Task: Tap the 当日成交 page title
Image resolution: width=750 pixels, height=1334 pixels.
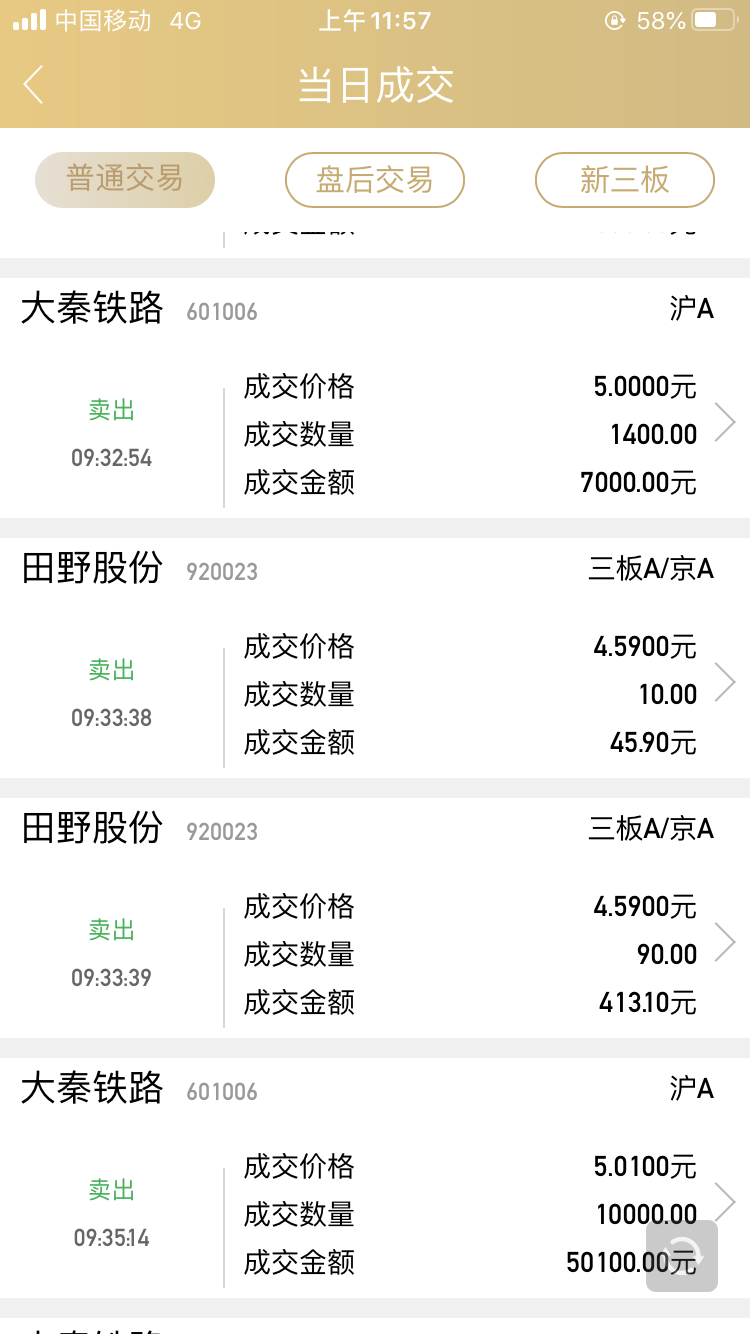Action: 375,85
